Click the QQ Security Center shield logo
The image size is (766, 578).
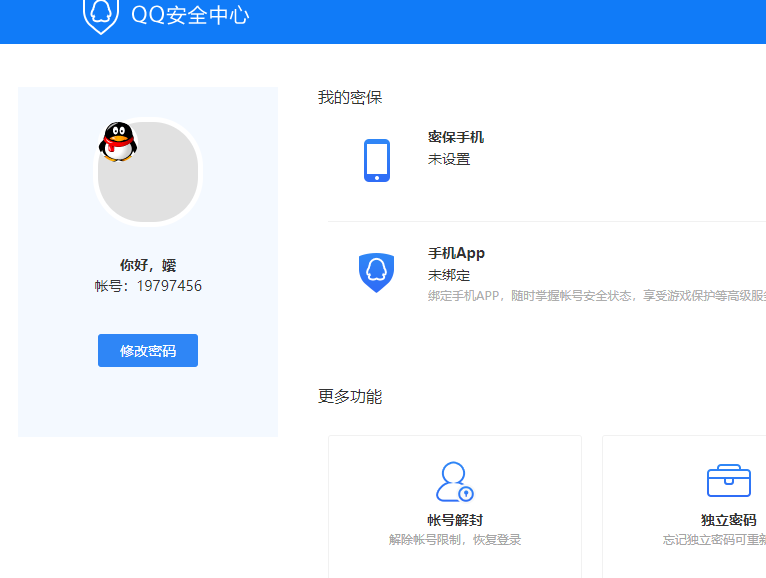coord(101,16)
